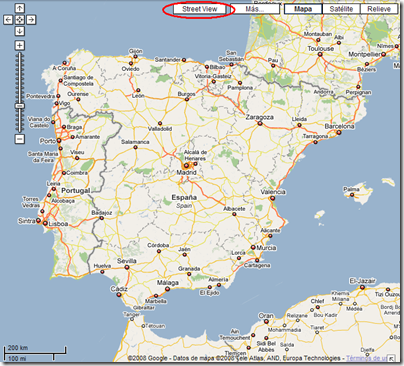
Task: Click the Pamplona city marker
Action: point(240,83)
